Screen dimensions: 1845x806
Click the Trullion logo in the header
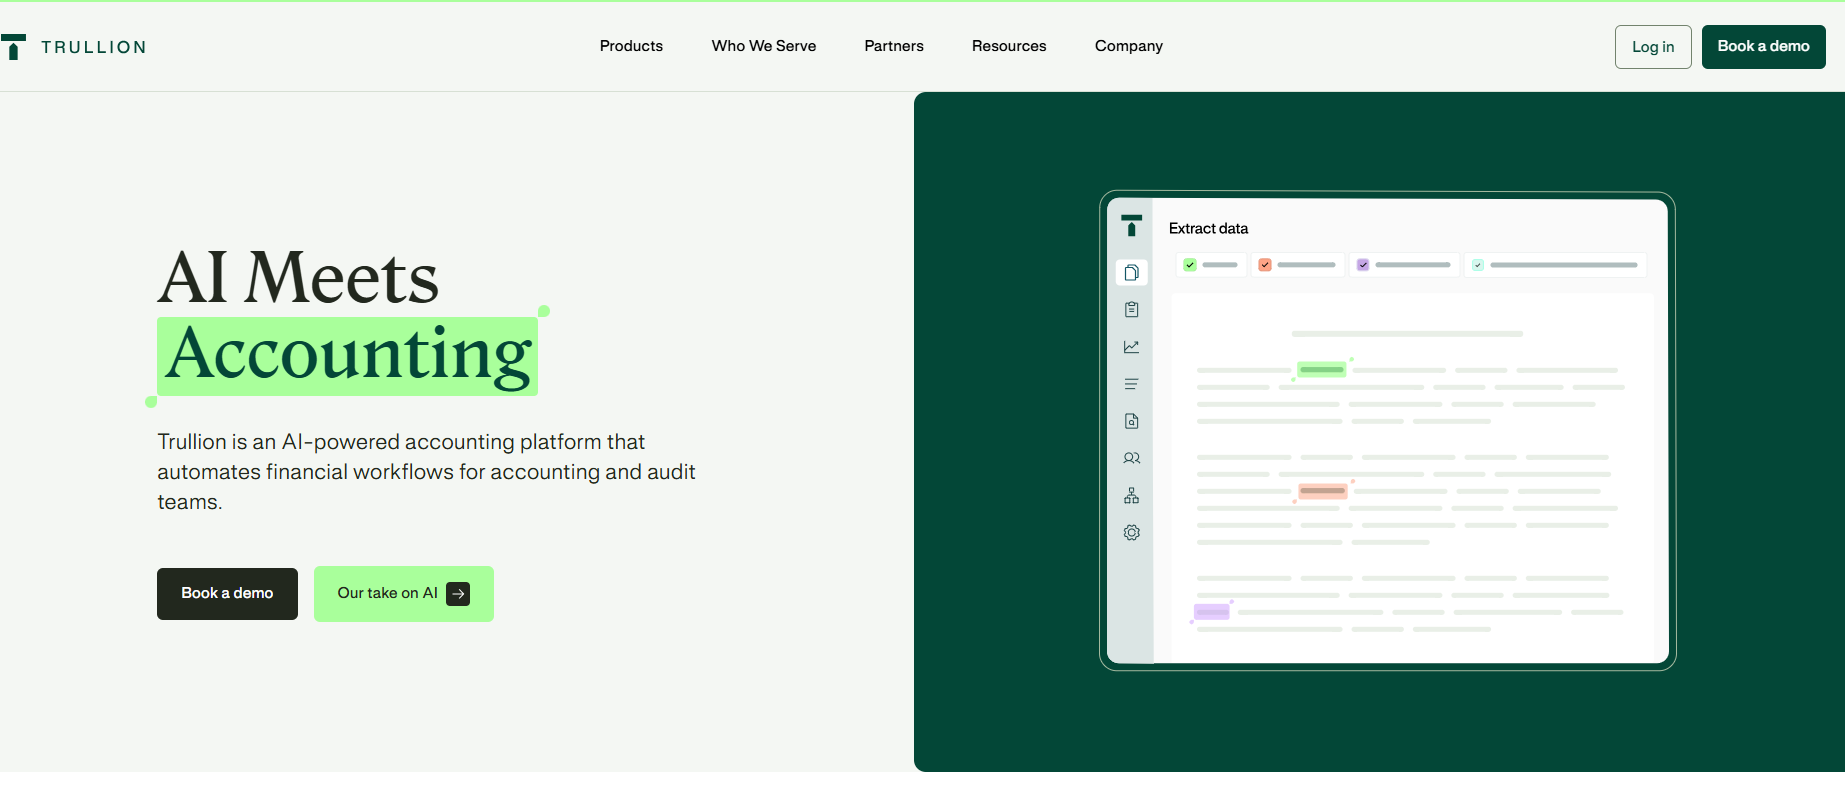coord(74,47)
